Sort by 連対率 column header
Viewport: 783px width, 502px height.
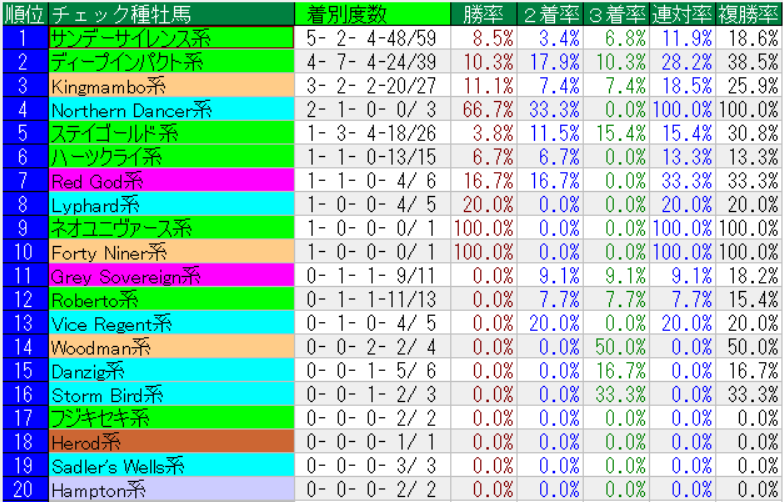pyautogui.click(x=683, y=13)
